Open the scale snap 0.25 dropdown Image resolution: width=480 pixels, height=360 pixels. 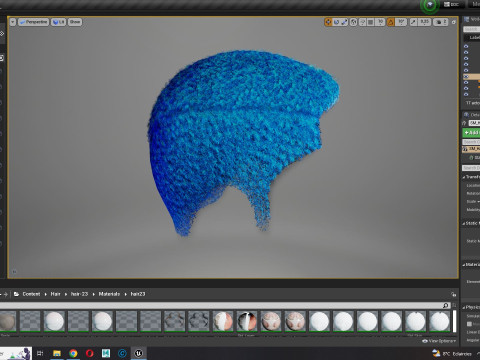[x=424, y=22]
